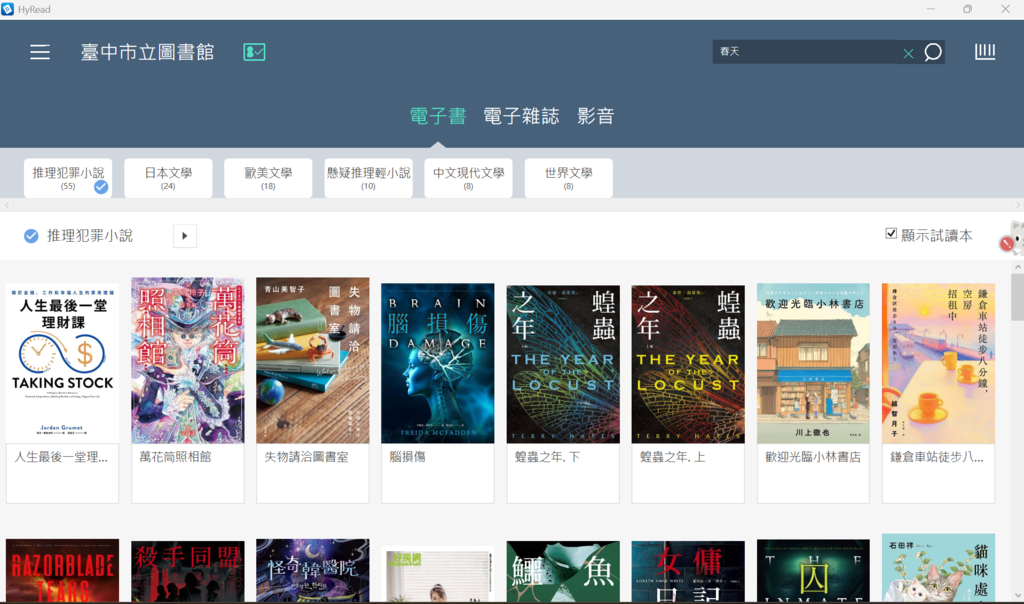Click the vertical scrollbar up arrow
Image resolution: width=1024 pixels, height=604 pixels.
[x=1018, y=267]
